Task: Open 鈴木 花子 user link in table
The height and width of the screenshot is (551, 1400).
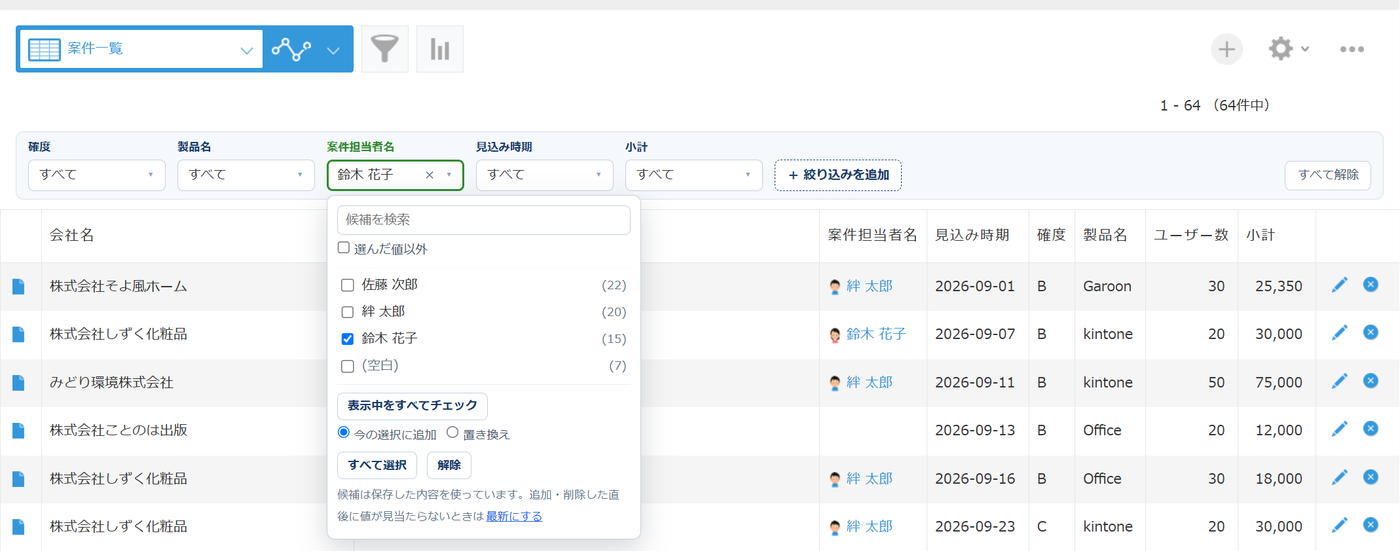Action: (876, 334)
